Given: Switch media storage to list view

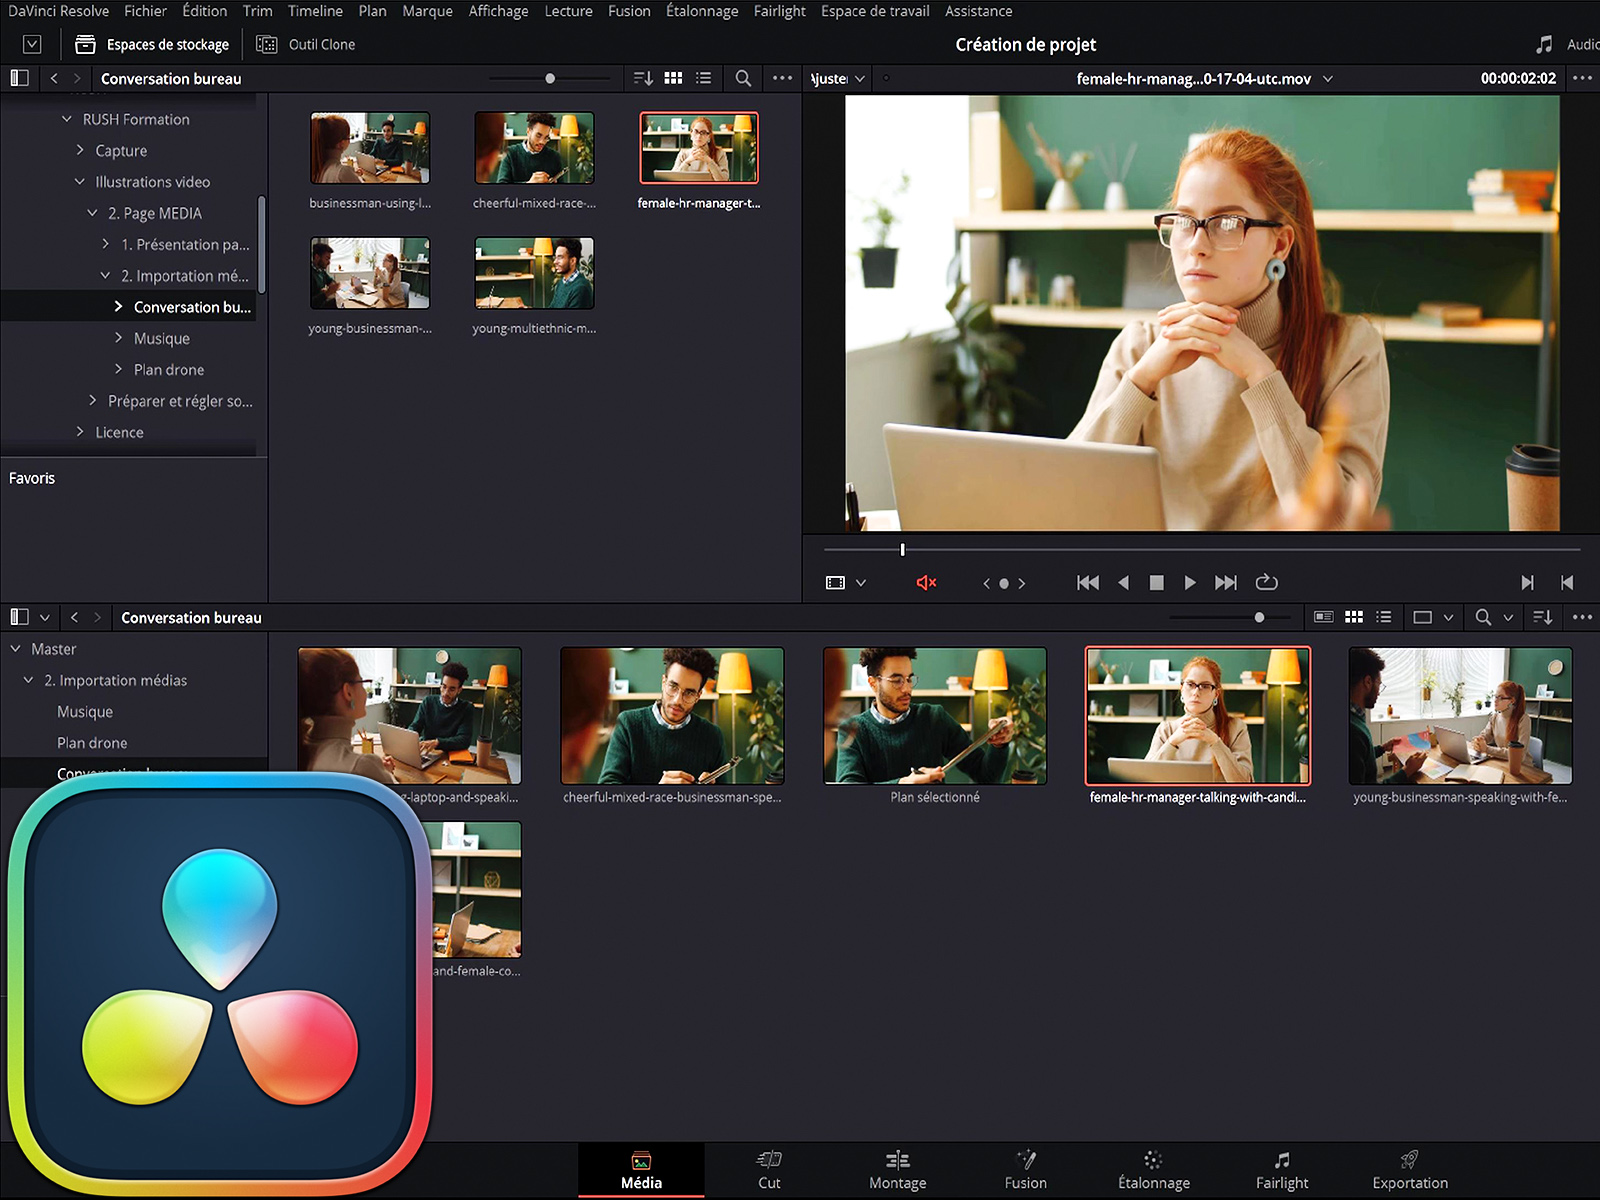Looking at the screenshot, I should pos(704,78).
